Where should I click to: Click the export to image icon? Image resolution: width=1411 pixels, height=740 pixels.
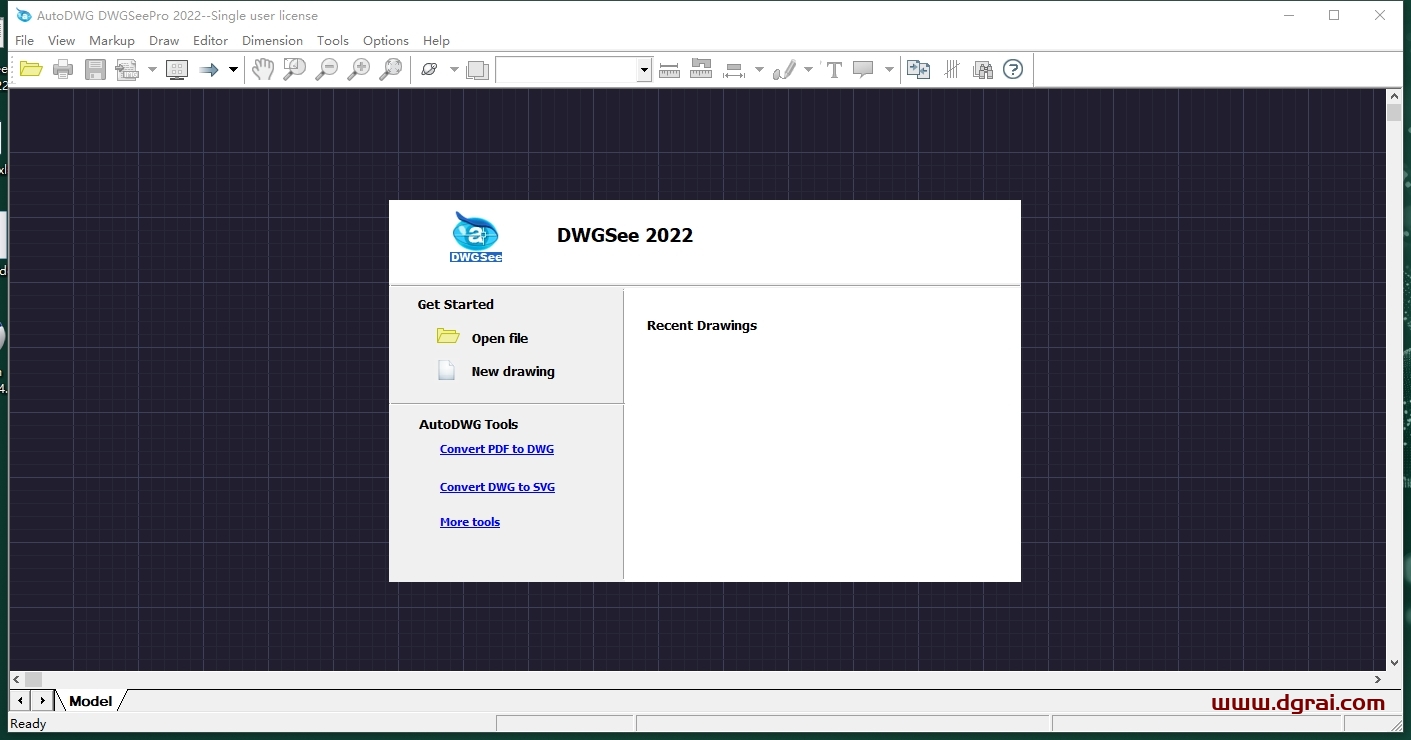[x=127, y=69]
